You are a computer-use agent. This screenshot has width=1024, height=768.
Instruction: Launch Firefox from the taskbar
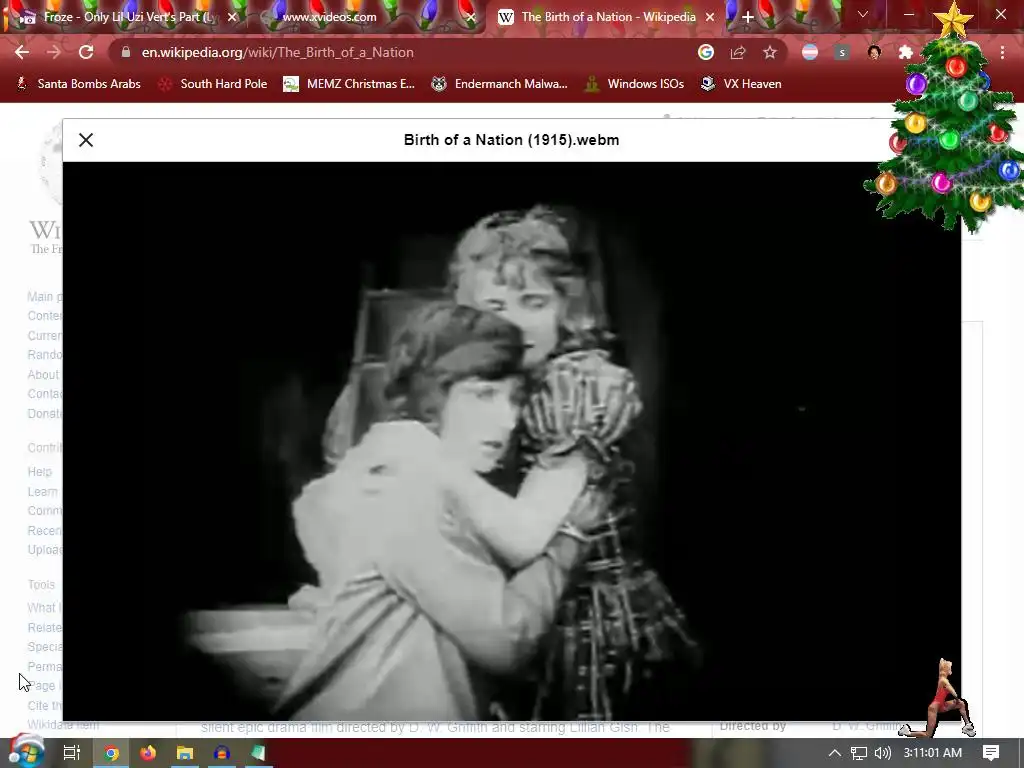tap(148, 753)
